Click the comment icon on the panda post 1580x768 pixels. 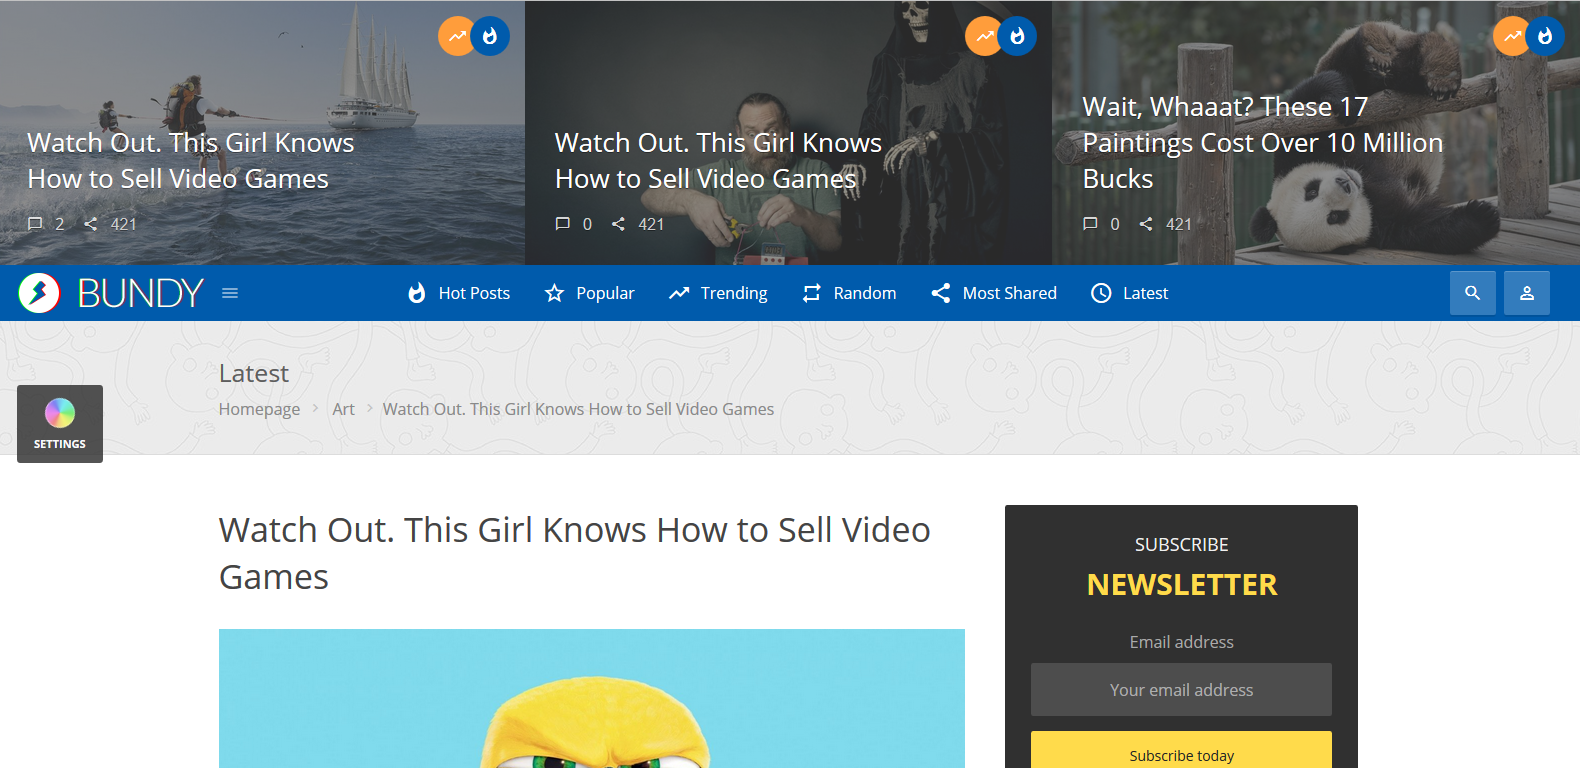tap(1090, 224)
